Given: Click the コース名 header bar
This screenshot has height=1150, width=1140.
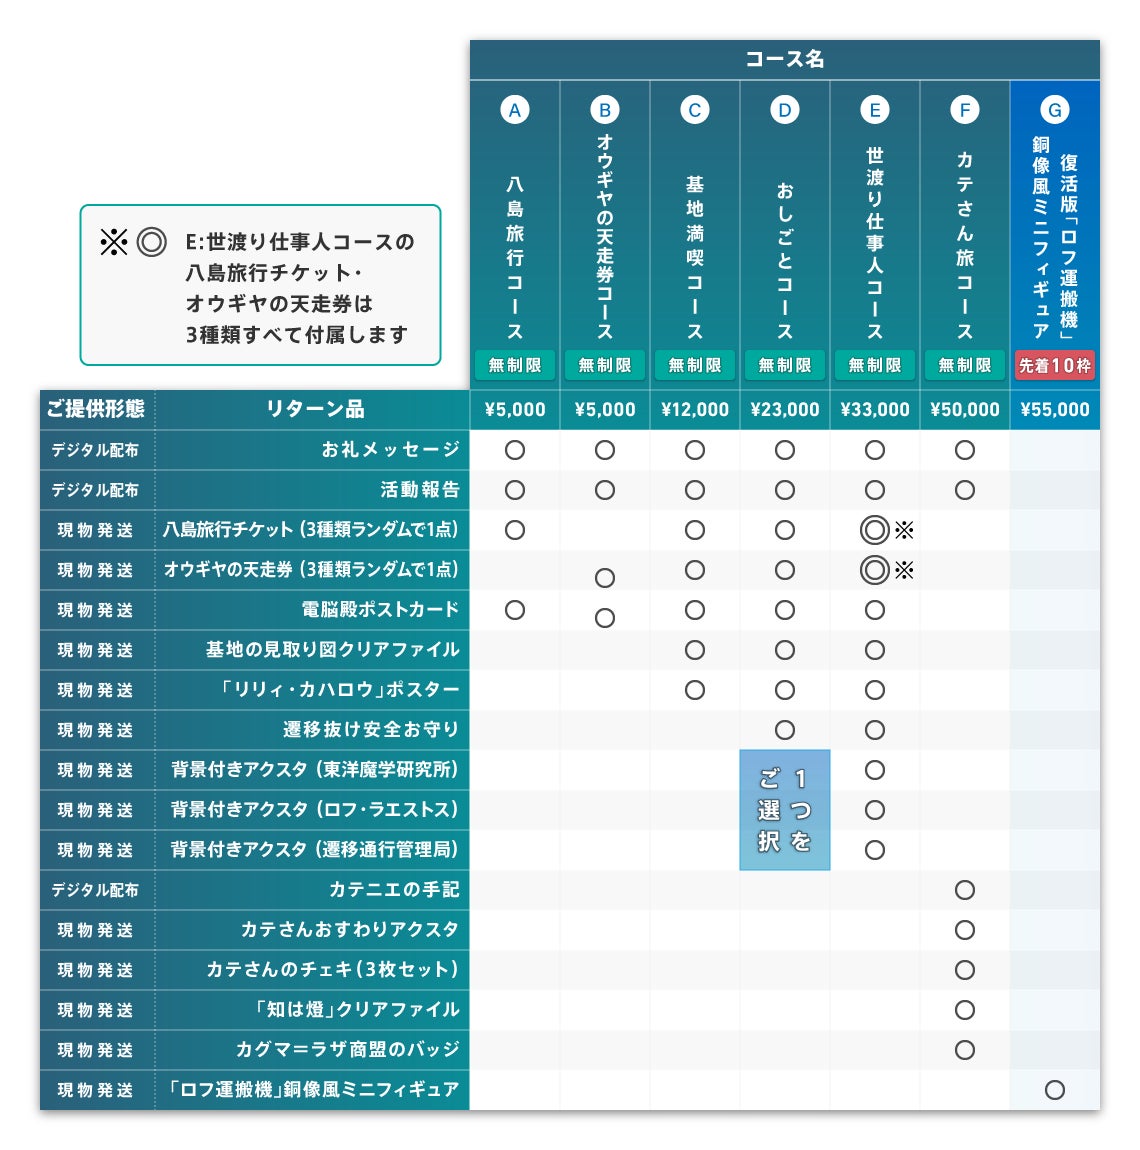Looking at the screenshot, I should 784,60.
